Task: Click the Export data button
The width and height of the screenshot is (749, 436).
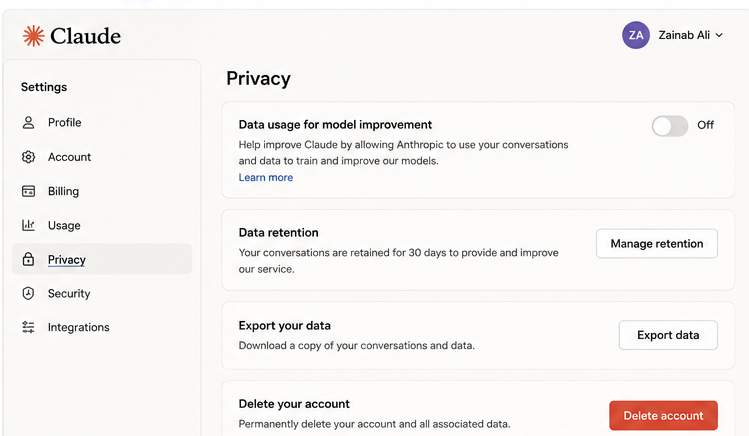Action: 668,335
